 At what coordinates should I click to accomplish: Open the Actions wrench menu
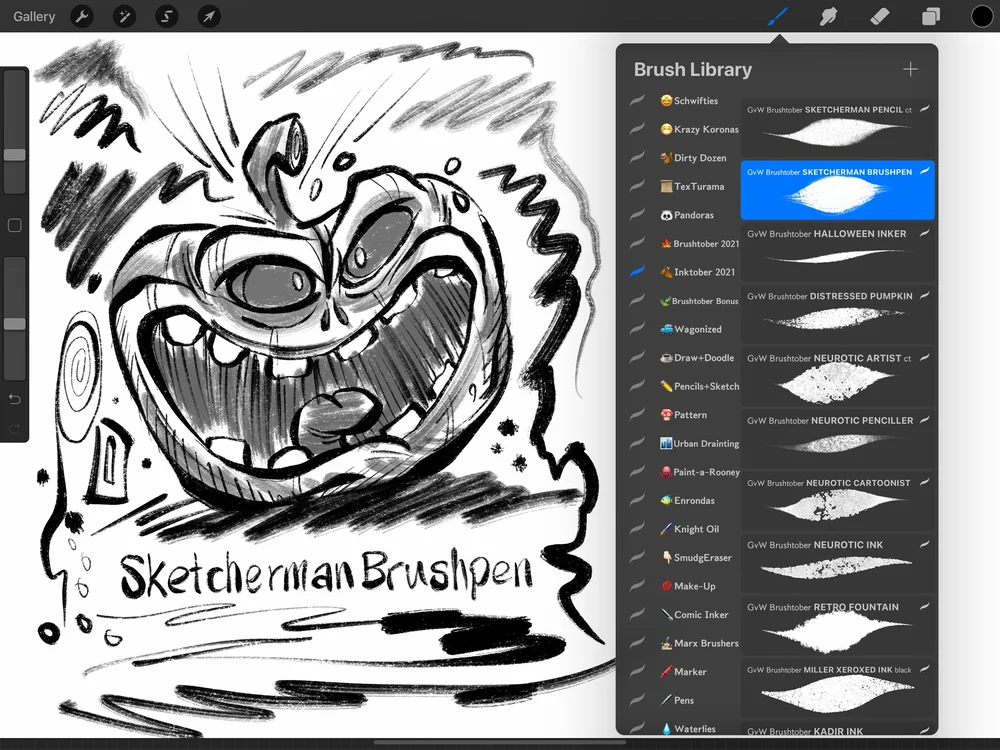pyautogui.click(x=82, y=16)
